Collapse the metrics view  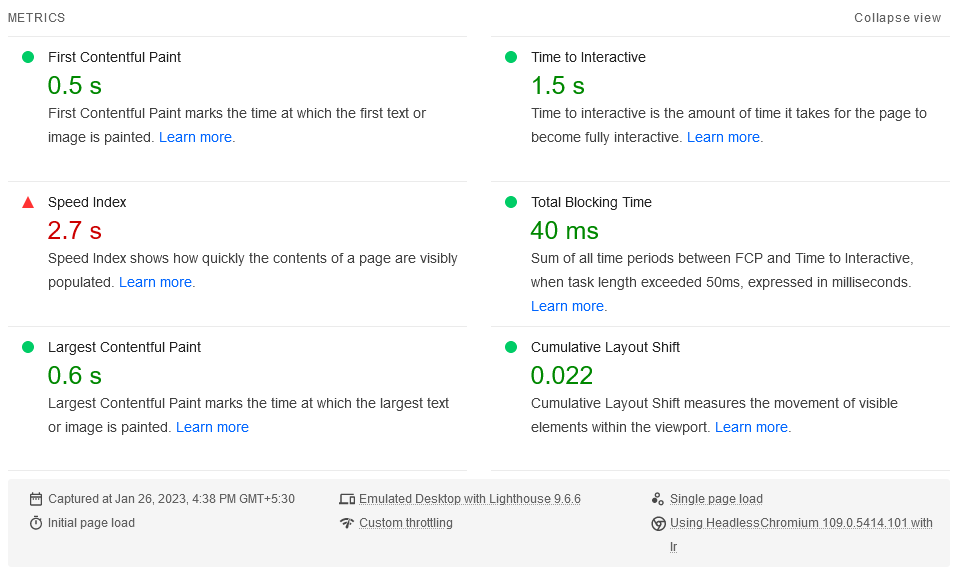coord(897,18)
